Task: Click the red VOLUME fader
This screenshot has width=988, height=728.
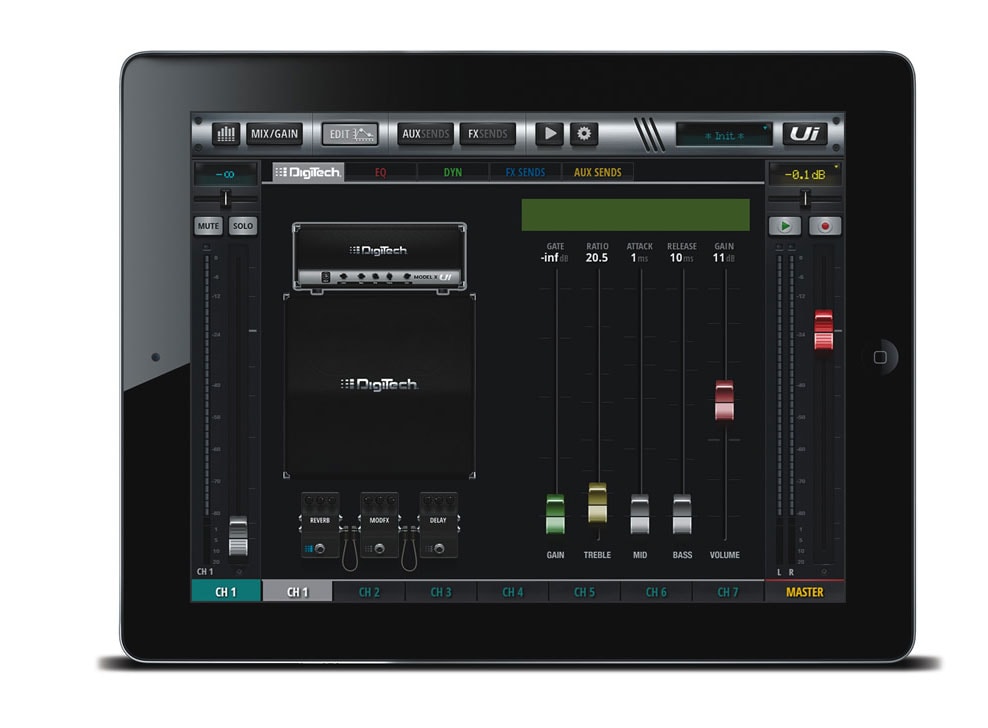Action: (725, 400)
